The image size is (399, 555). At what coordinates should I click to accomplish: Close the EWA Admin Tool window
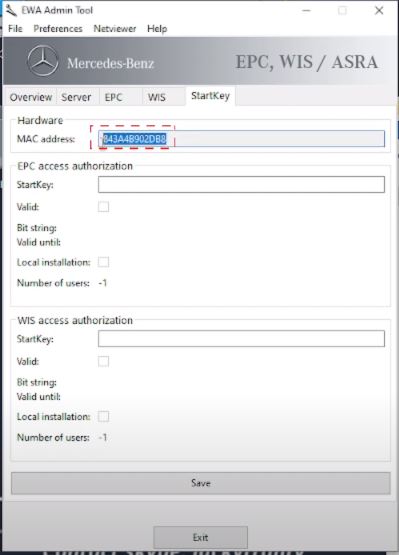(x=379, y=11)
